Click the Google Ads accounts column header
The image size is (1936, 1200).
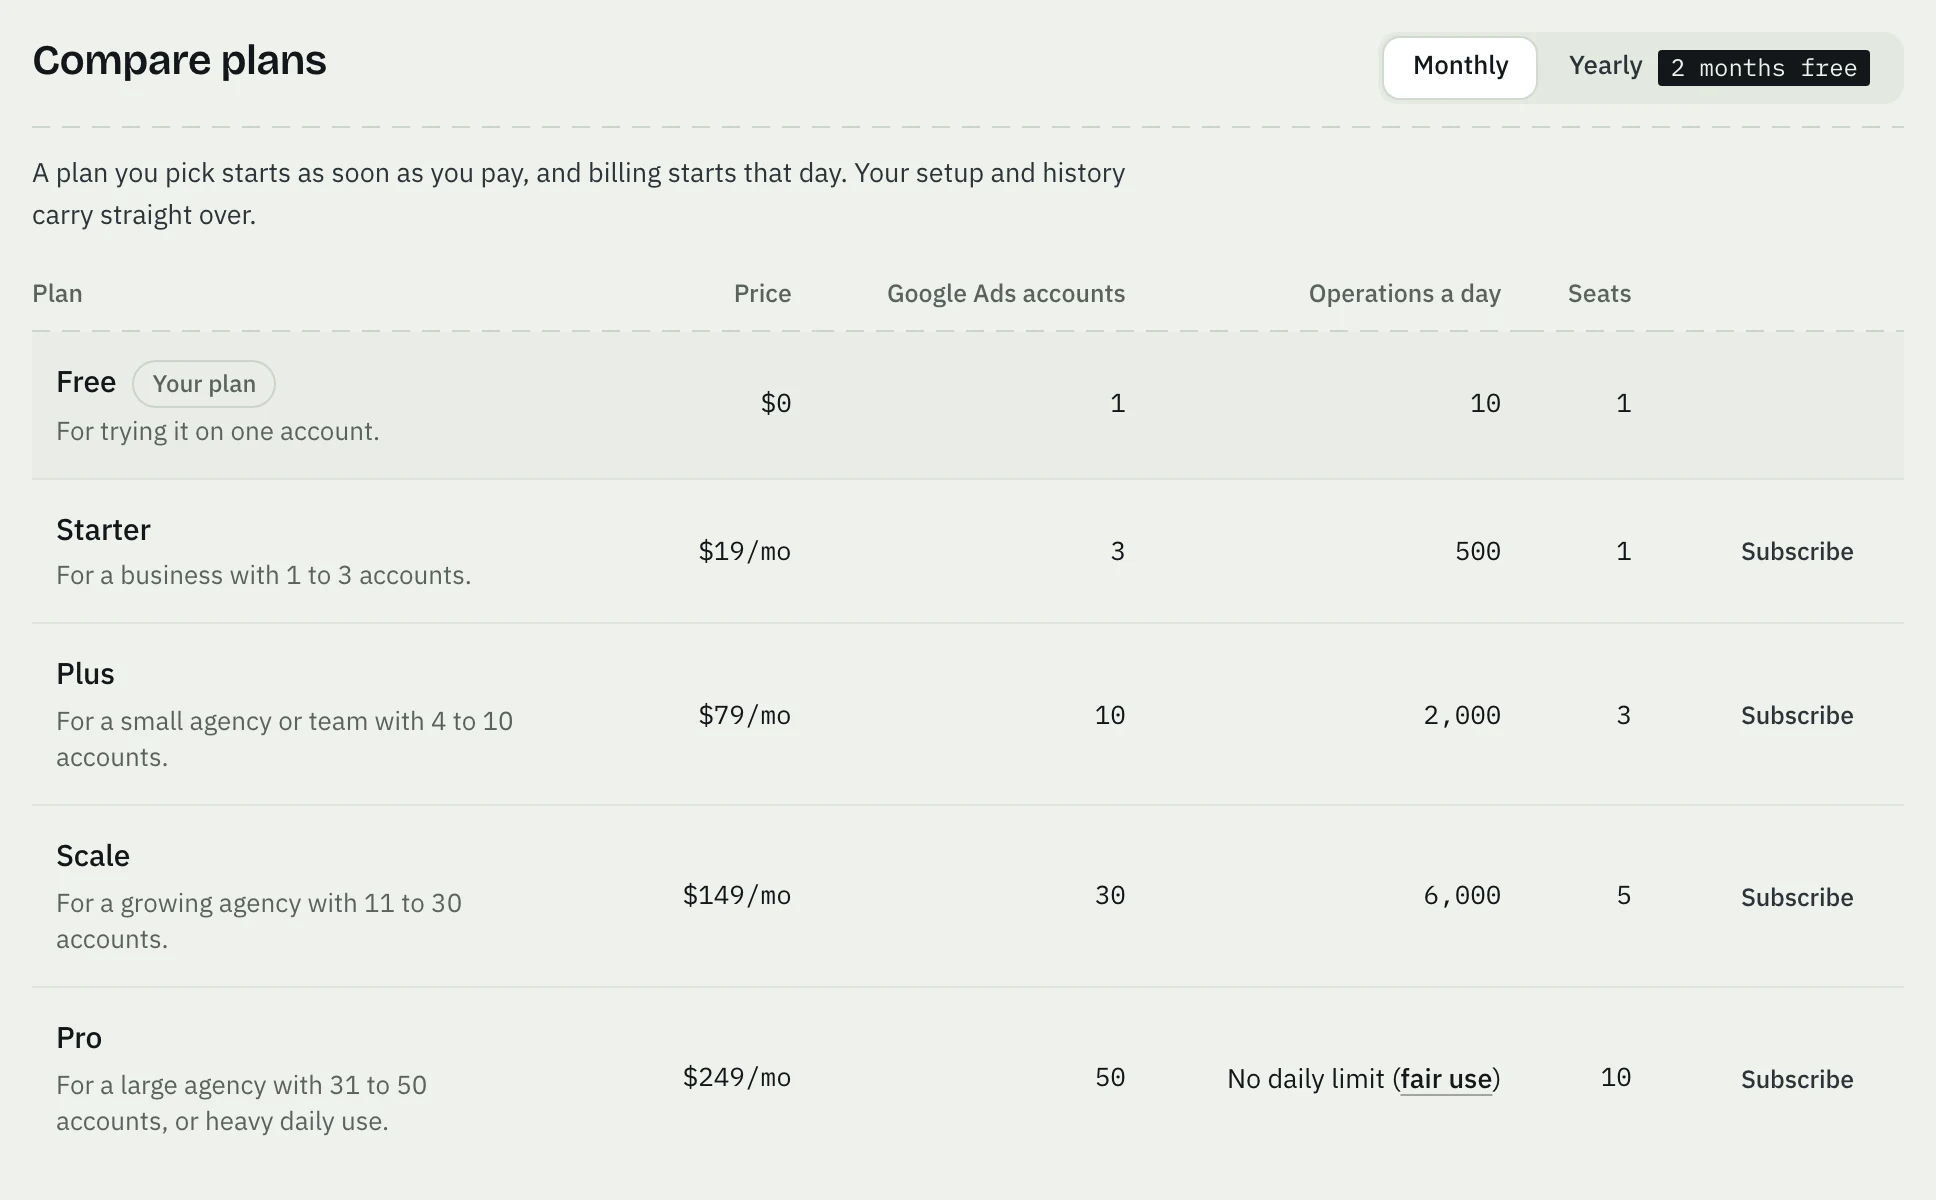[x=1006, y=294]
